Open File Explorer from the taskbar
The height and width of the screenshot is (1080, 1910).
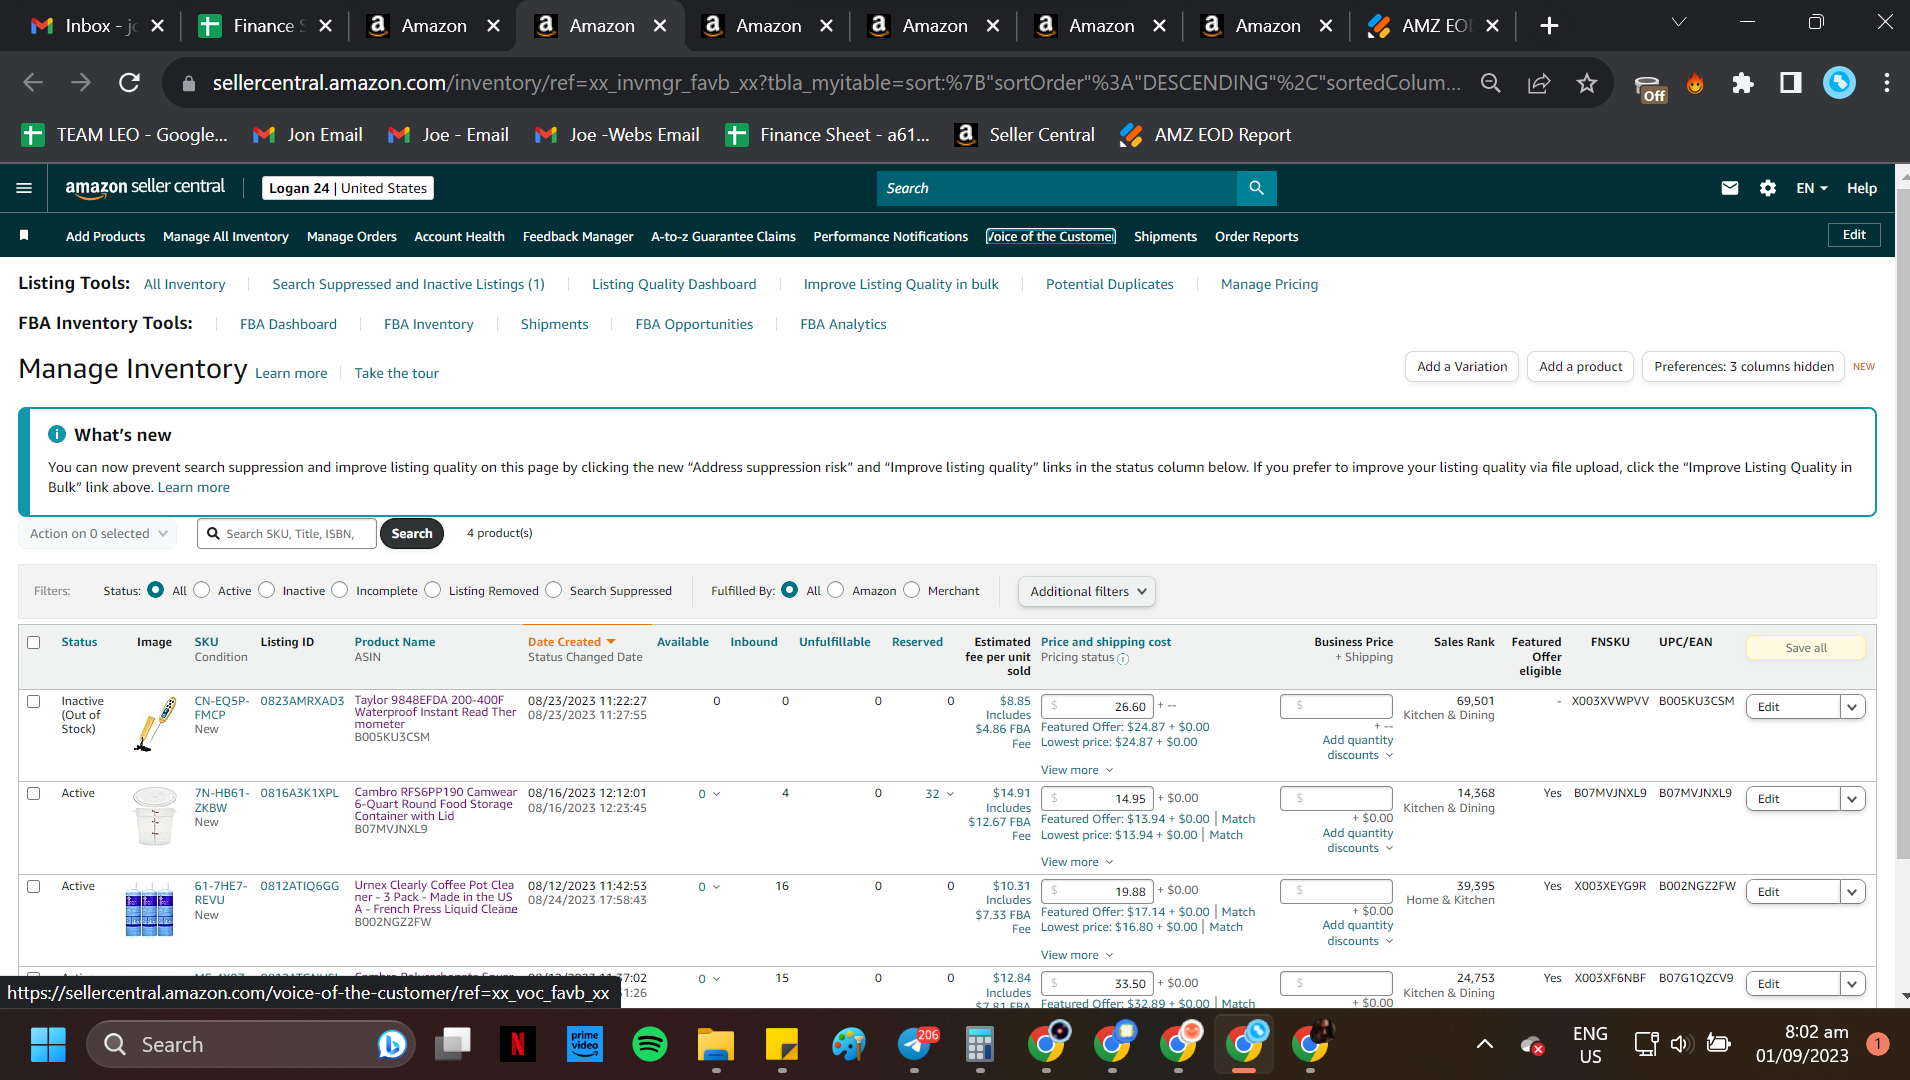[716, 1044]
